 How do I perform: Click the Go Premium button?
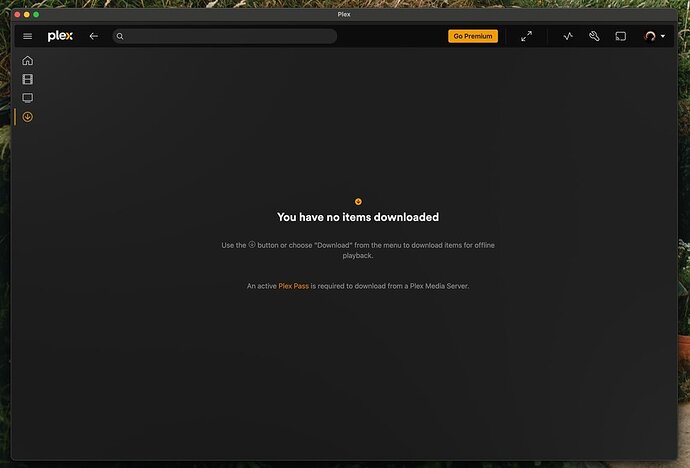tap(473, 36)
